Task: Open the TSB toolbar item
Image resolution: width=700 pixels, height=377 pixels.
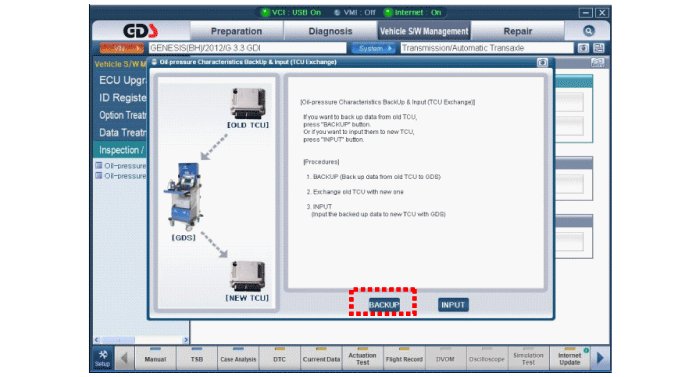Action: [197, 358]
